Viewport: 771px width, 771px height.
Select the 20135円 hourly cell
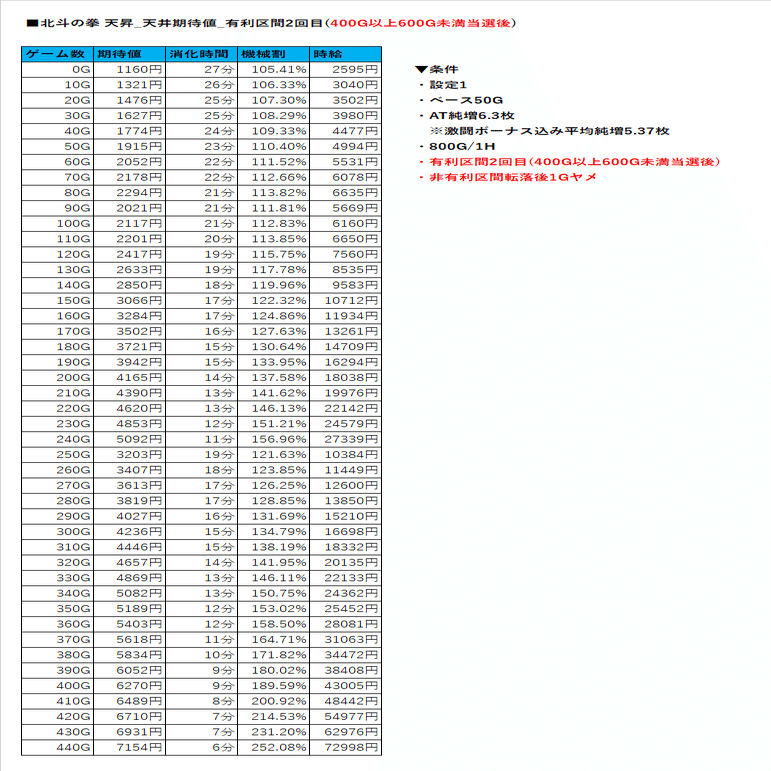tap(345, 563)
